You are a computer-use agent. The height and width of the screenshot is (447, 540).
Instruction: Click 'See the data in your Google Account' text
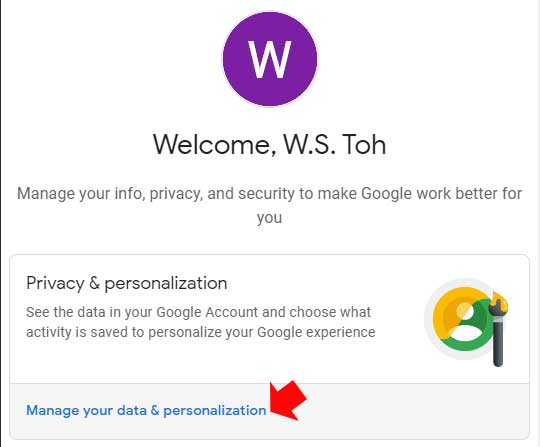click(x=142, y=312)
